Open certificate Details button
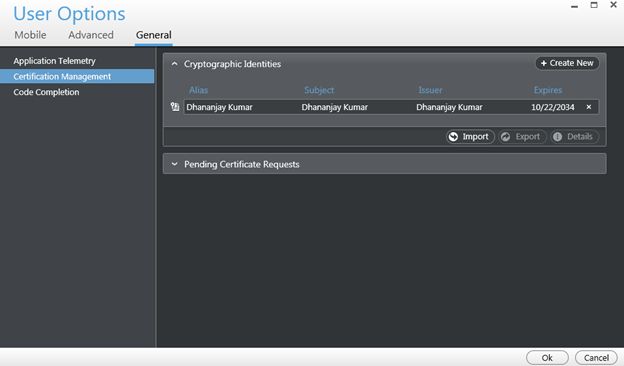The height and width of the screenshot is (366, 624). [574, 136]
